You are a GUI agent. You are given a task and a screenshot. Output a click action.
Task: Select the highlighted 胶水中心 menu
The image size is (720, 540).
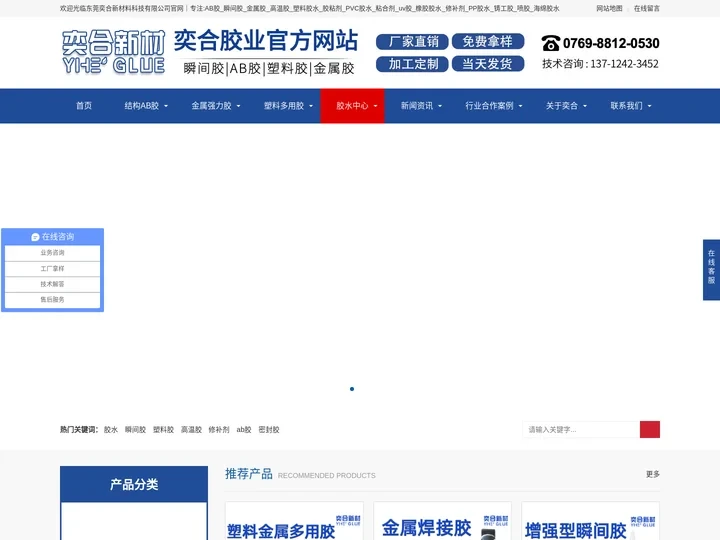pos(352,106)
